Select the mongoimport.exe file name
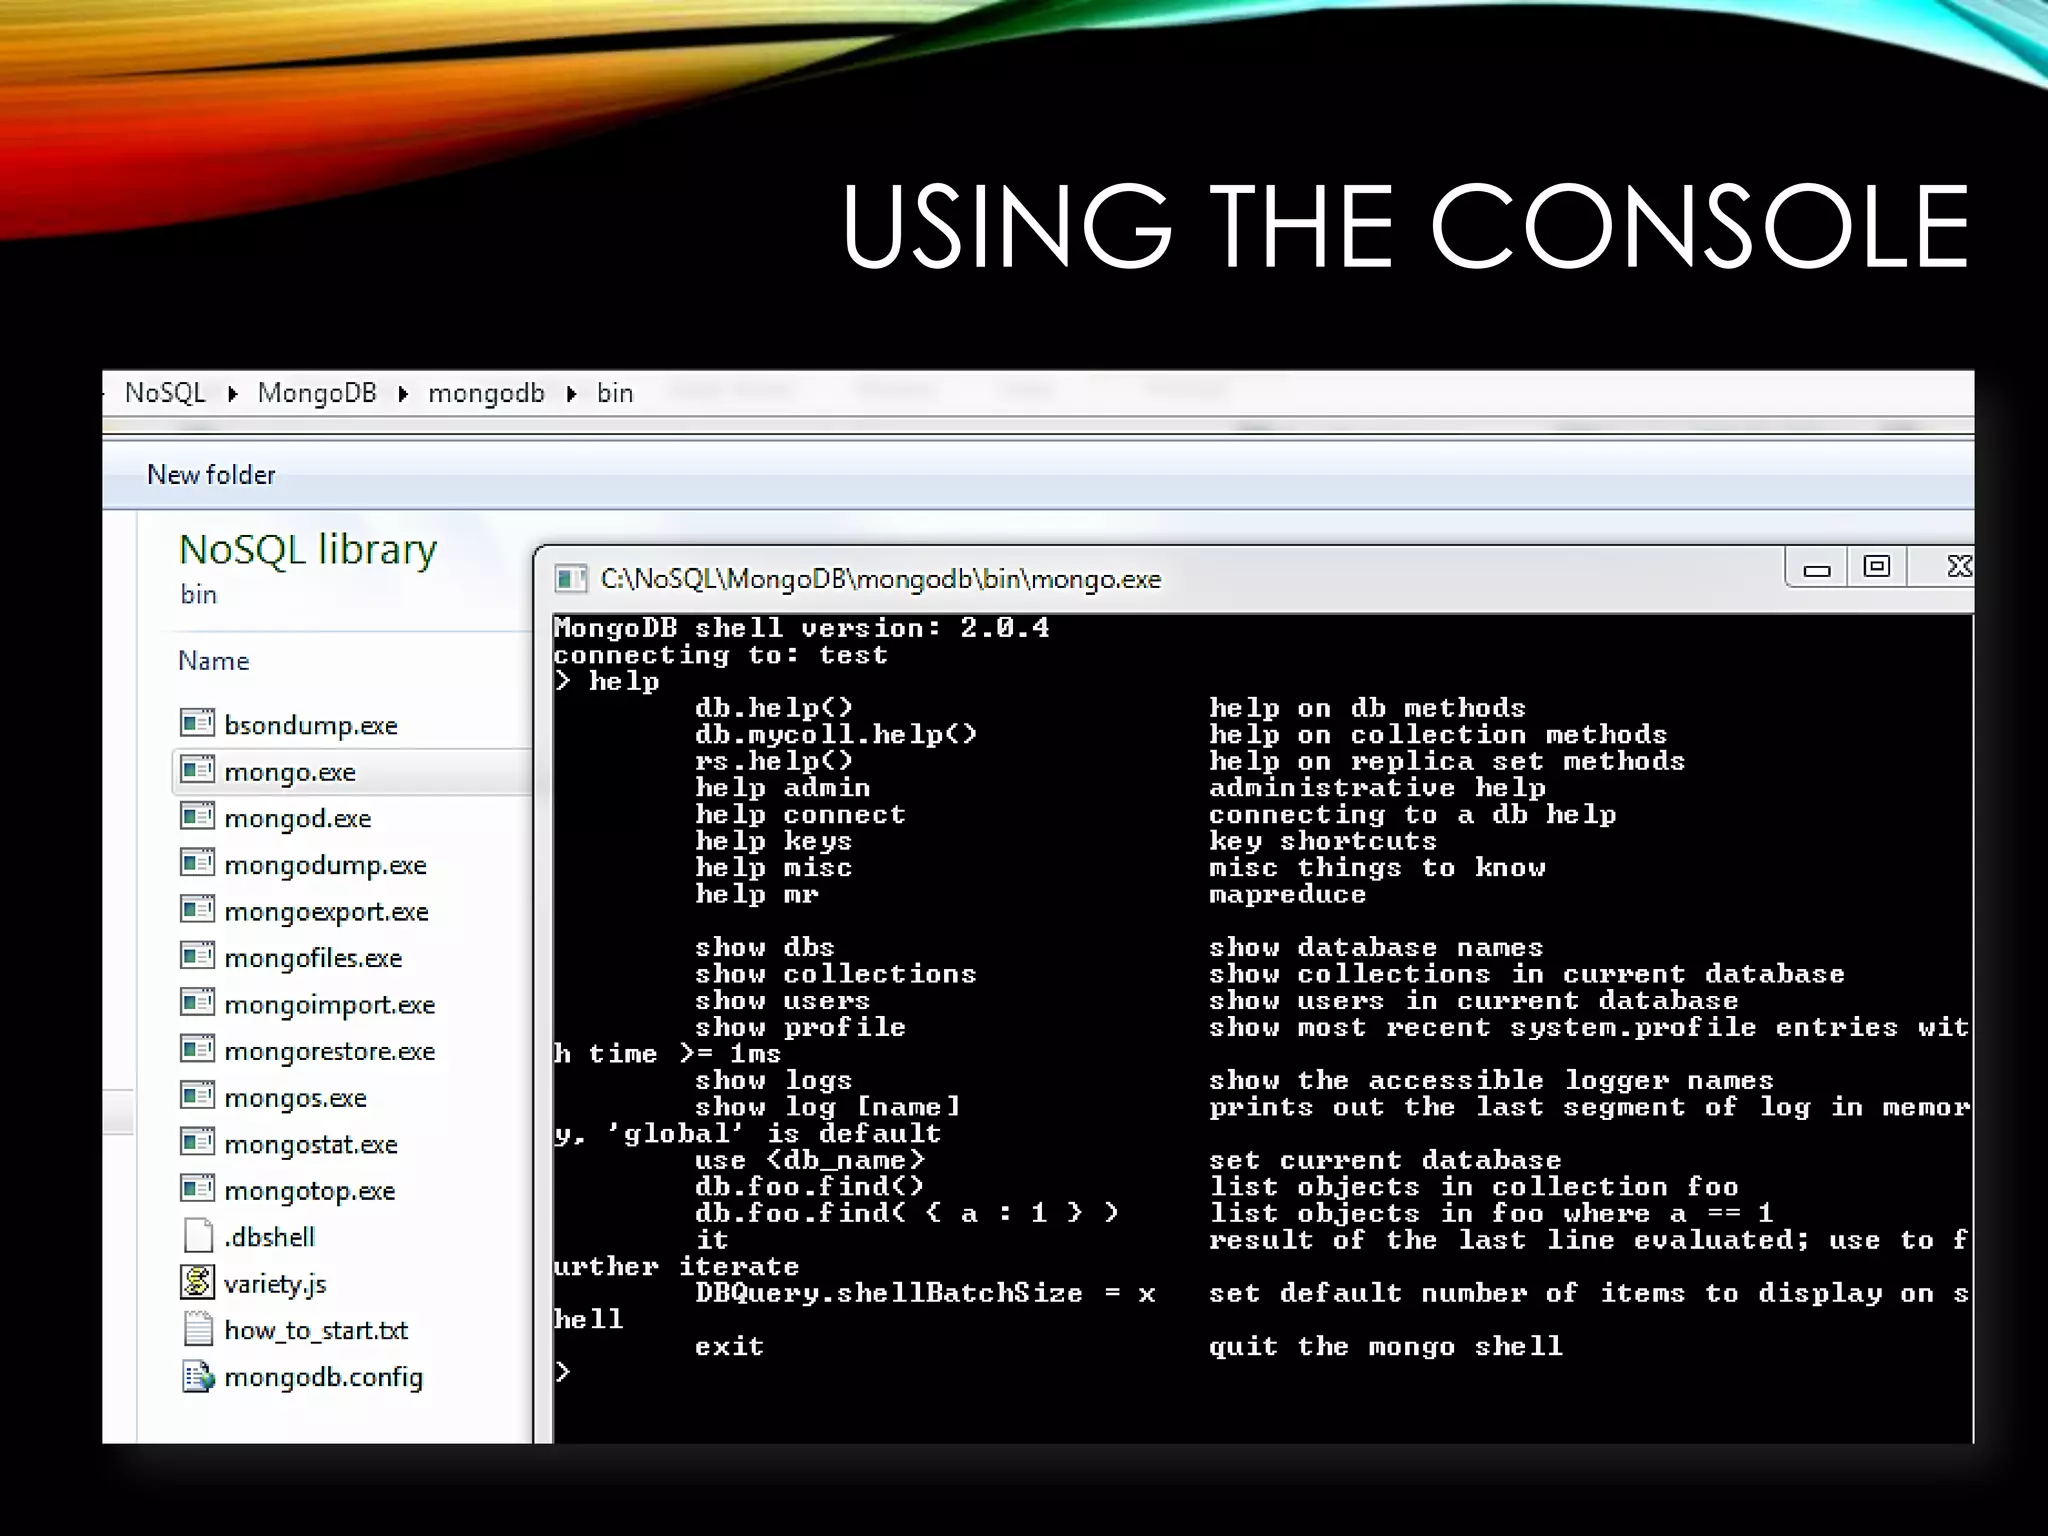Viewport: 2048px width, 1536px height. point(330,1005)
